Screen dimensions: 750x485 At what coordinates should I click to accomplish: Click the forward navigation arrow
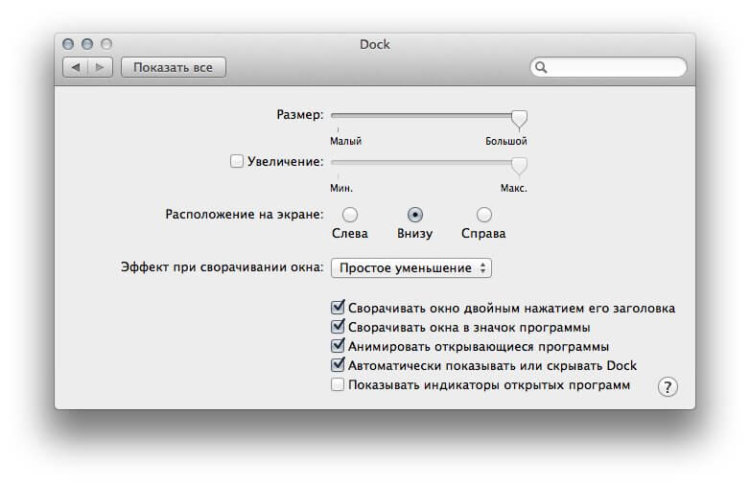pos(100,68)
